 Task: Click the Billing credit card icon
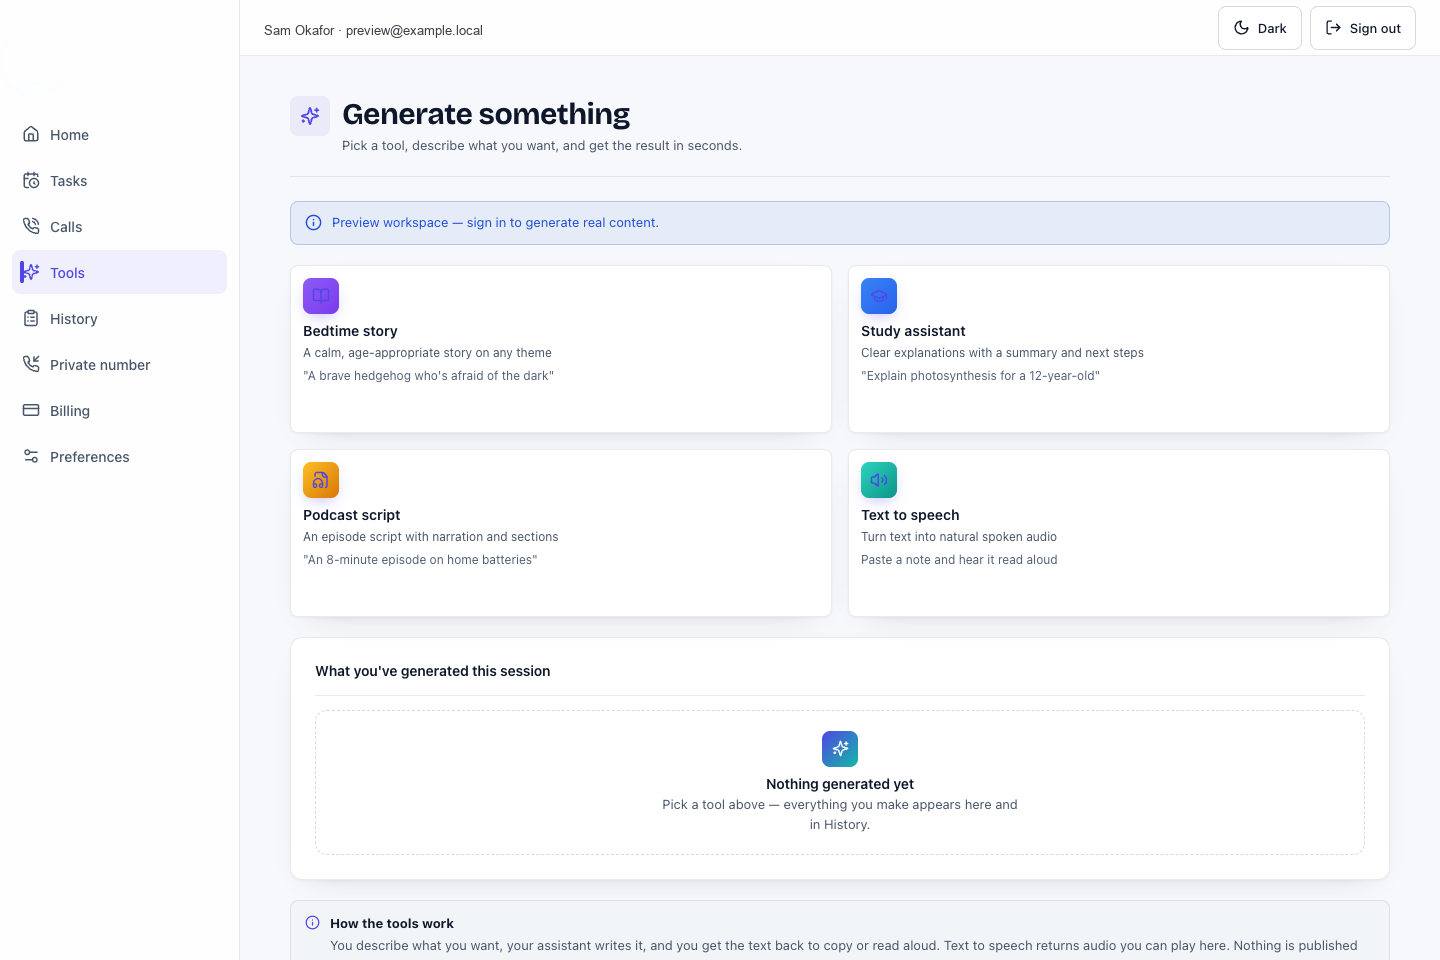click(31, 410)
